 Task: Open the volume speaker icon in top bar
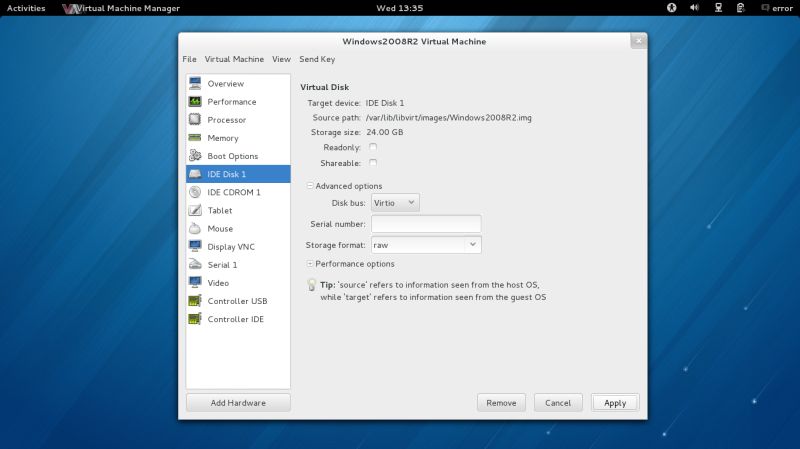coord(694,8)
